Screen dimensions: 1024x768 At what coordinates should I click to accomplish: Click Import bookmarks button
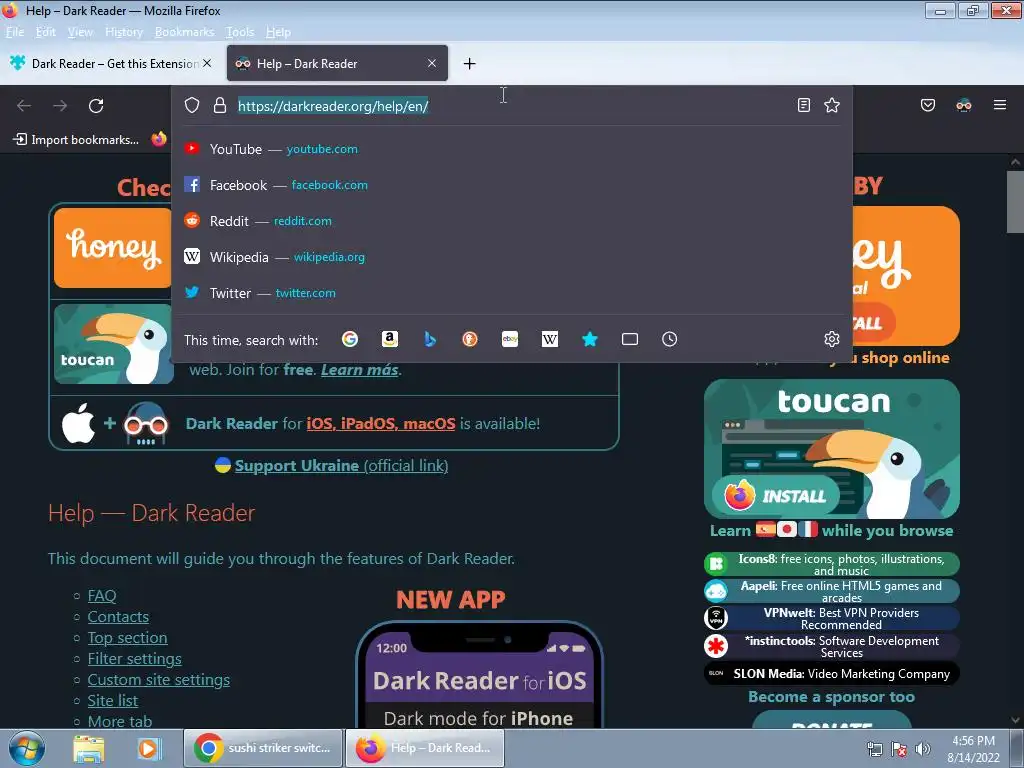click(x=76, y=139)
